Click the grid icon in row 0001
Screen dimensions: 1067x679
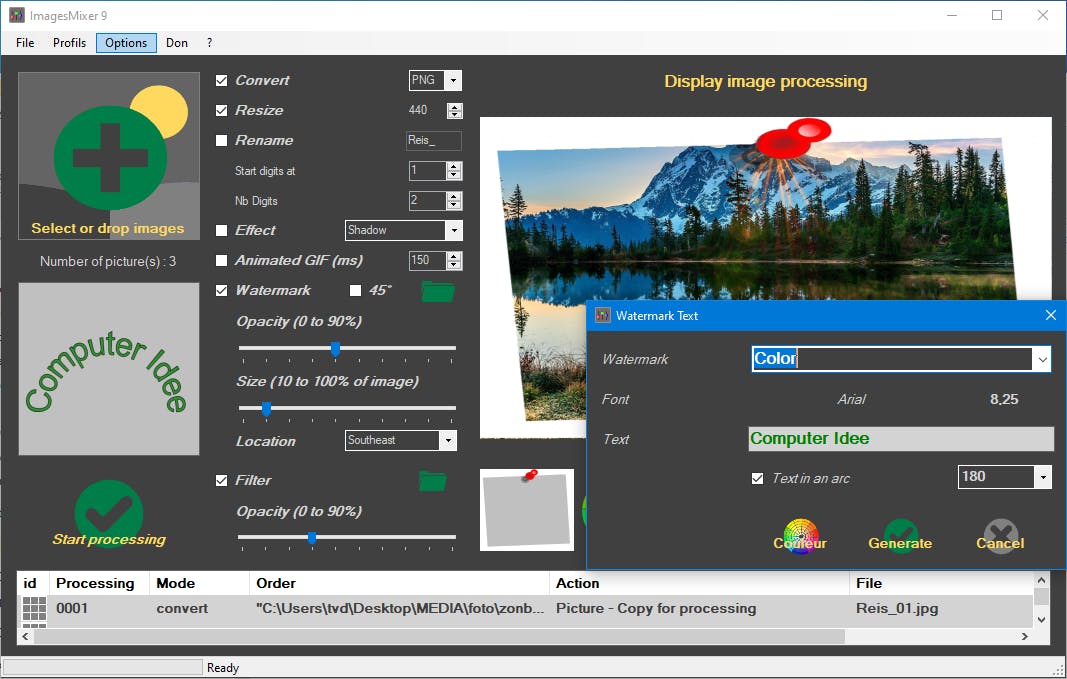click(34, 610)
